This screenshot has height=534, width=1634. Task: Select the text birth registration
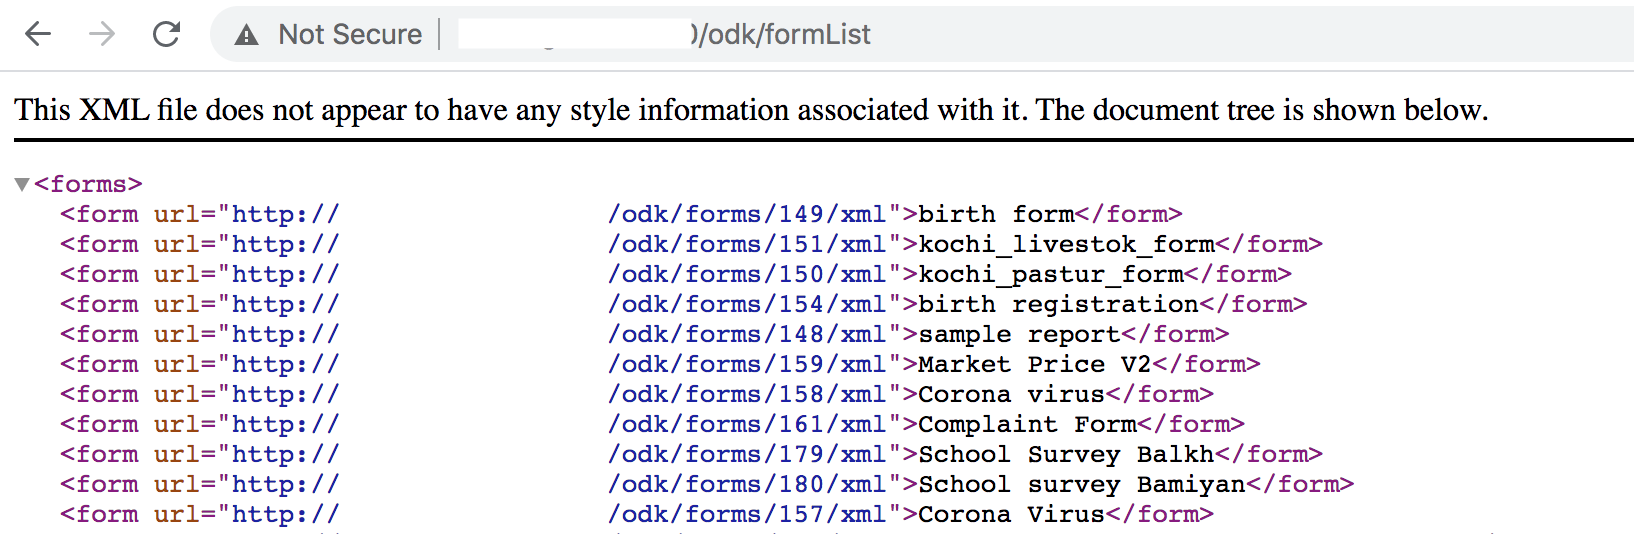pyautogui.click(x=1059, y=304)
